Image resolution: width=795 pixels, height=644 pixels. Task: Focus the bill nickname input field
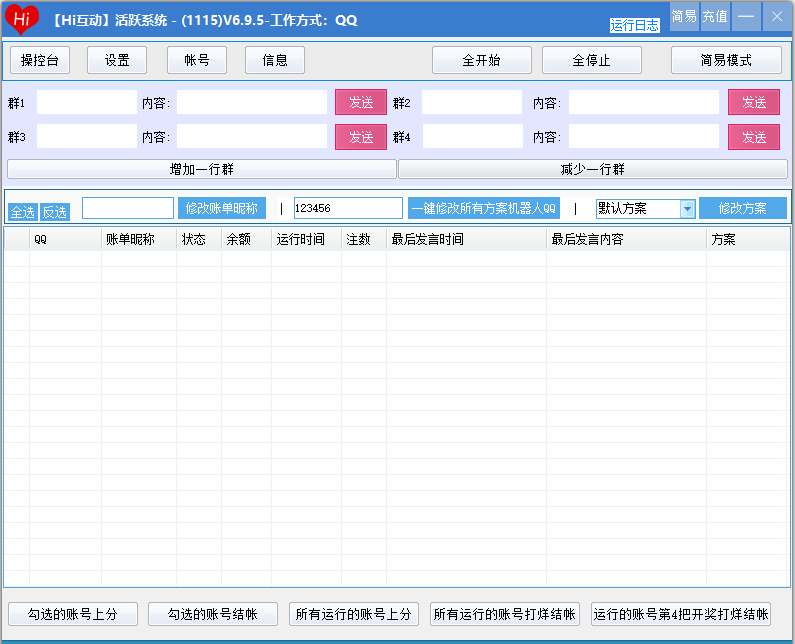click(x=128, y=208)
